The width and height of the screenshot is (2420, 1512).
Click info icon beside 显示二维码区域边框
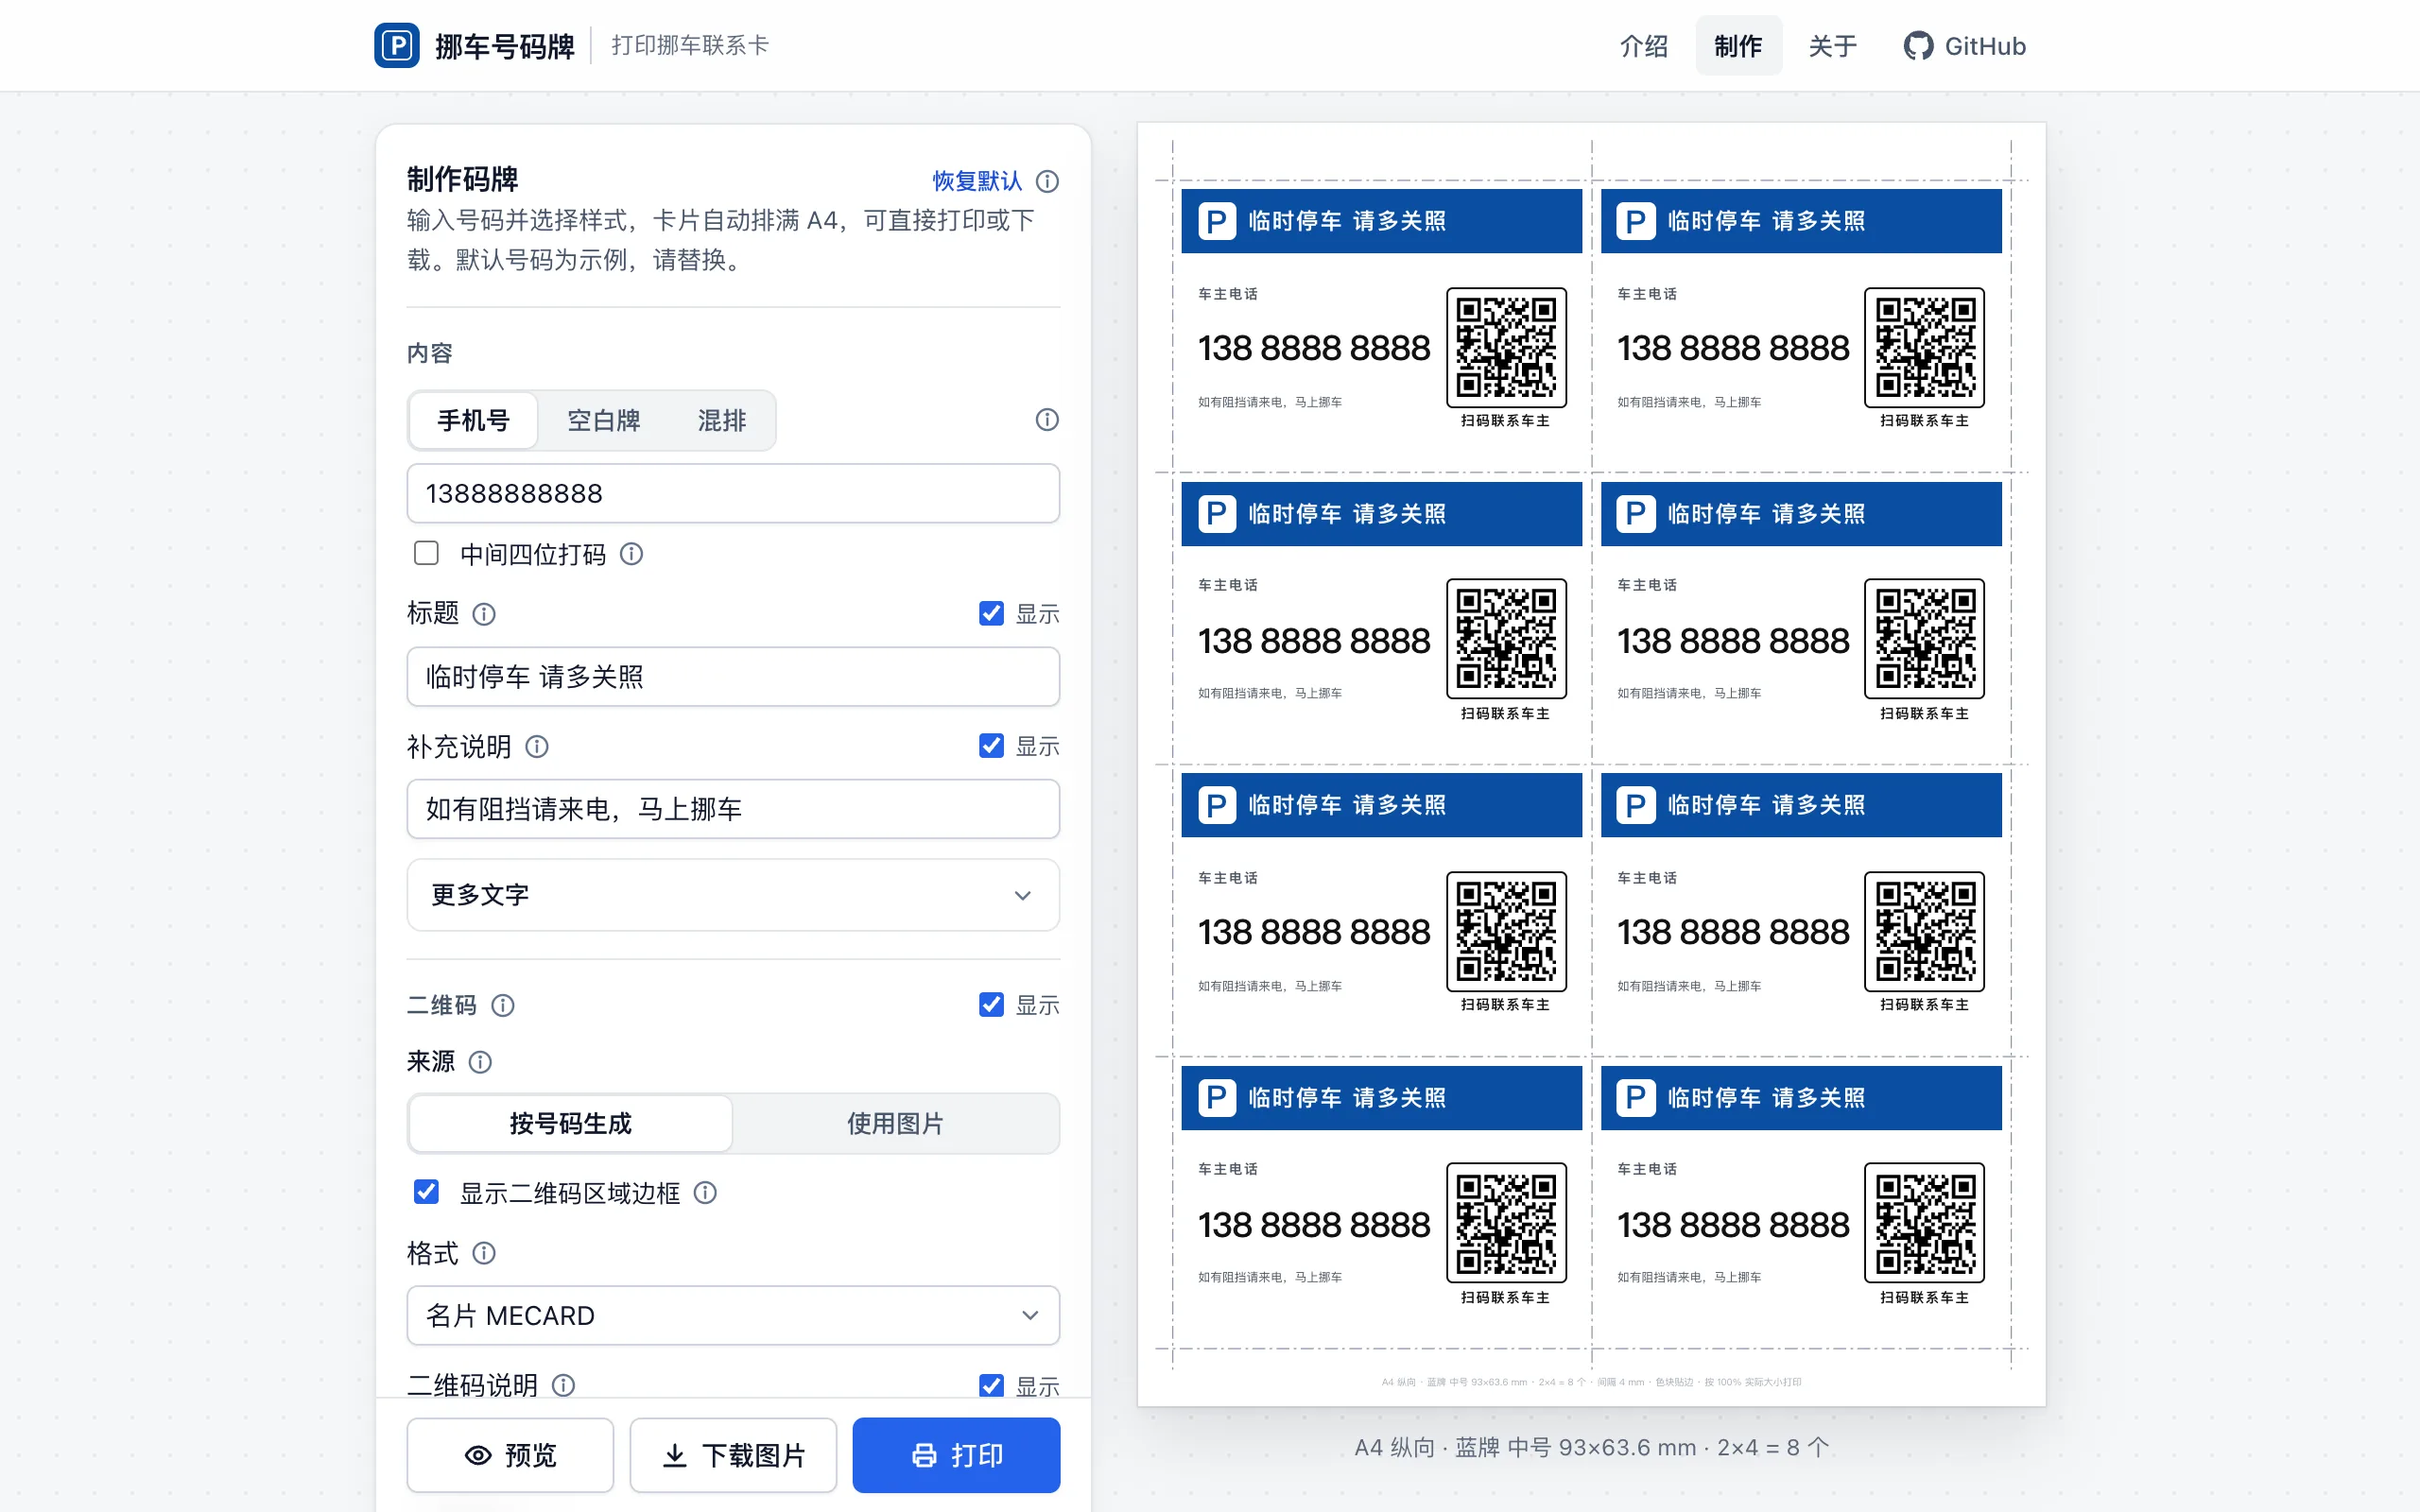(x=705, y=1192)
